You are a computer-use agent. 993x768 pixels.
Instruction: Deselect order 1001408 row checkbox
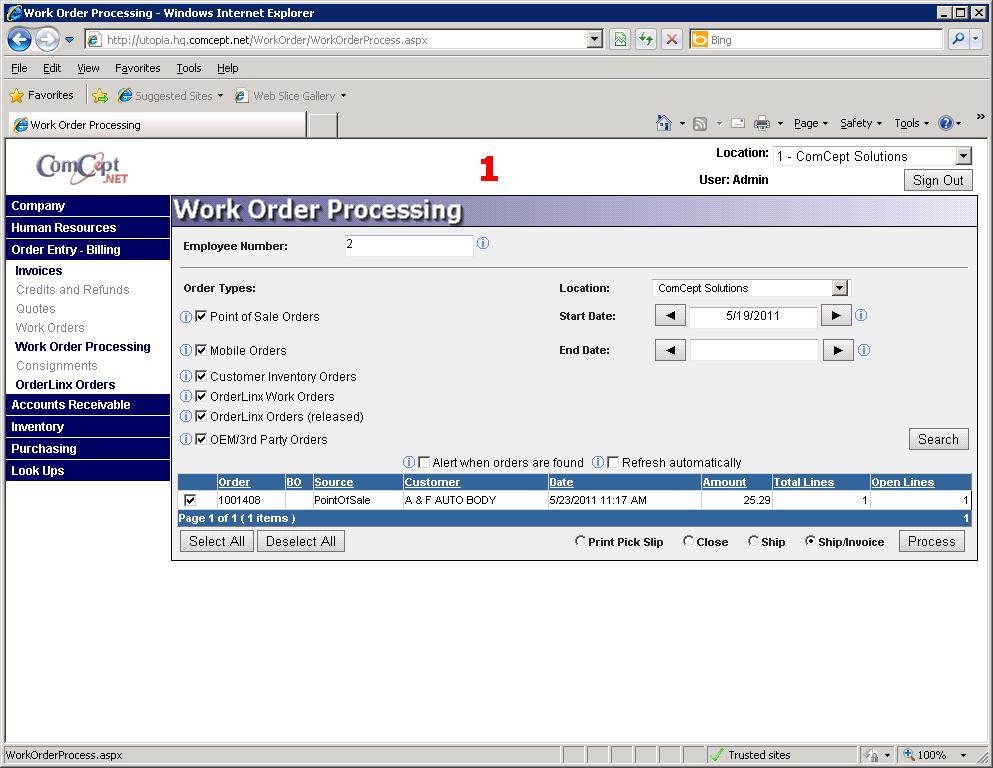(190, 500)
